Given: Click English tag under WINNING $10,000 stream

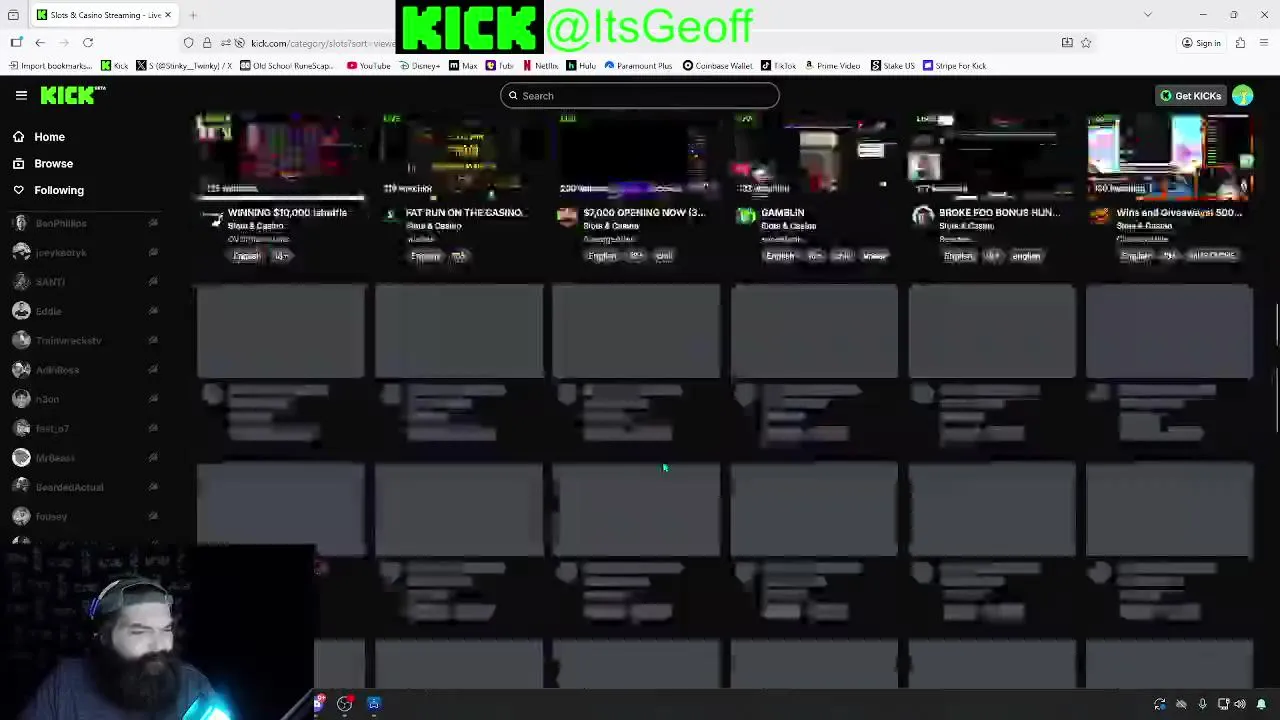Looking at the screenshot, I should click(246, 256).
